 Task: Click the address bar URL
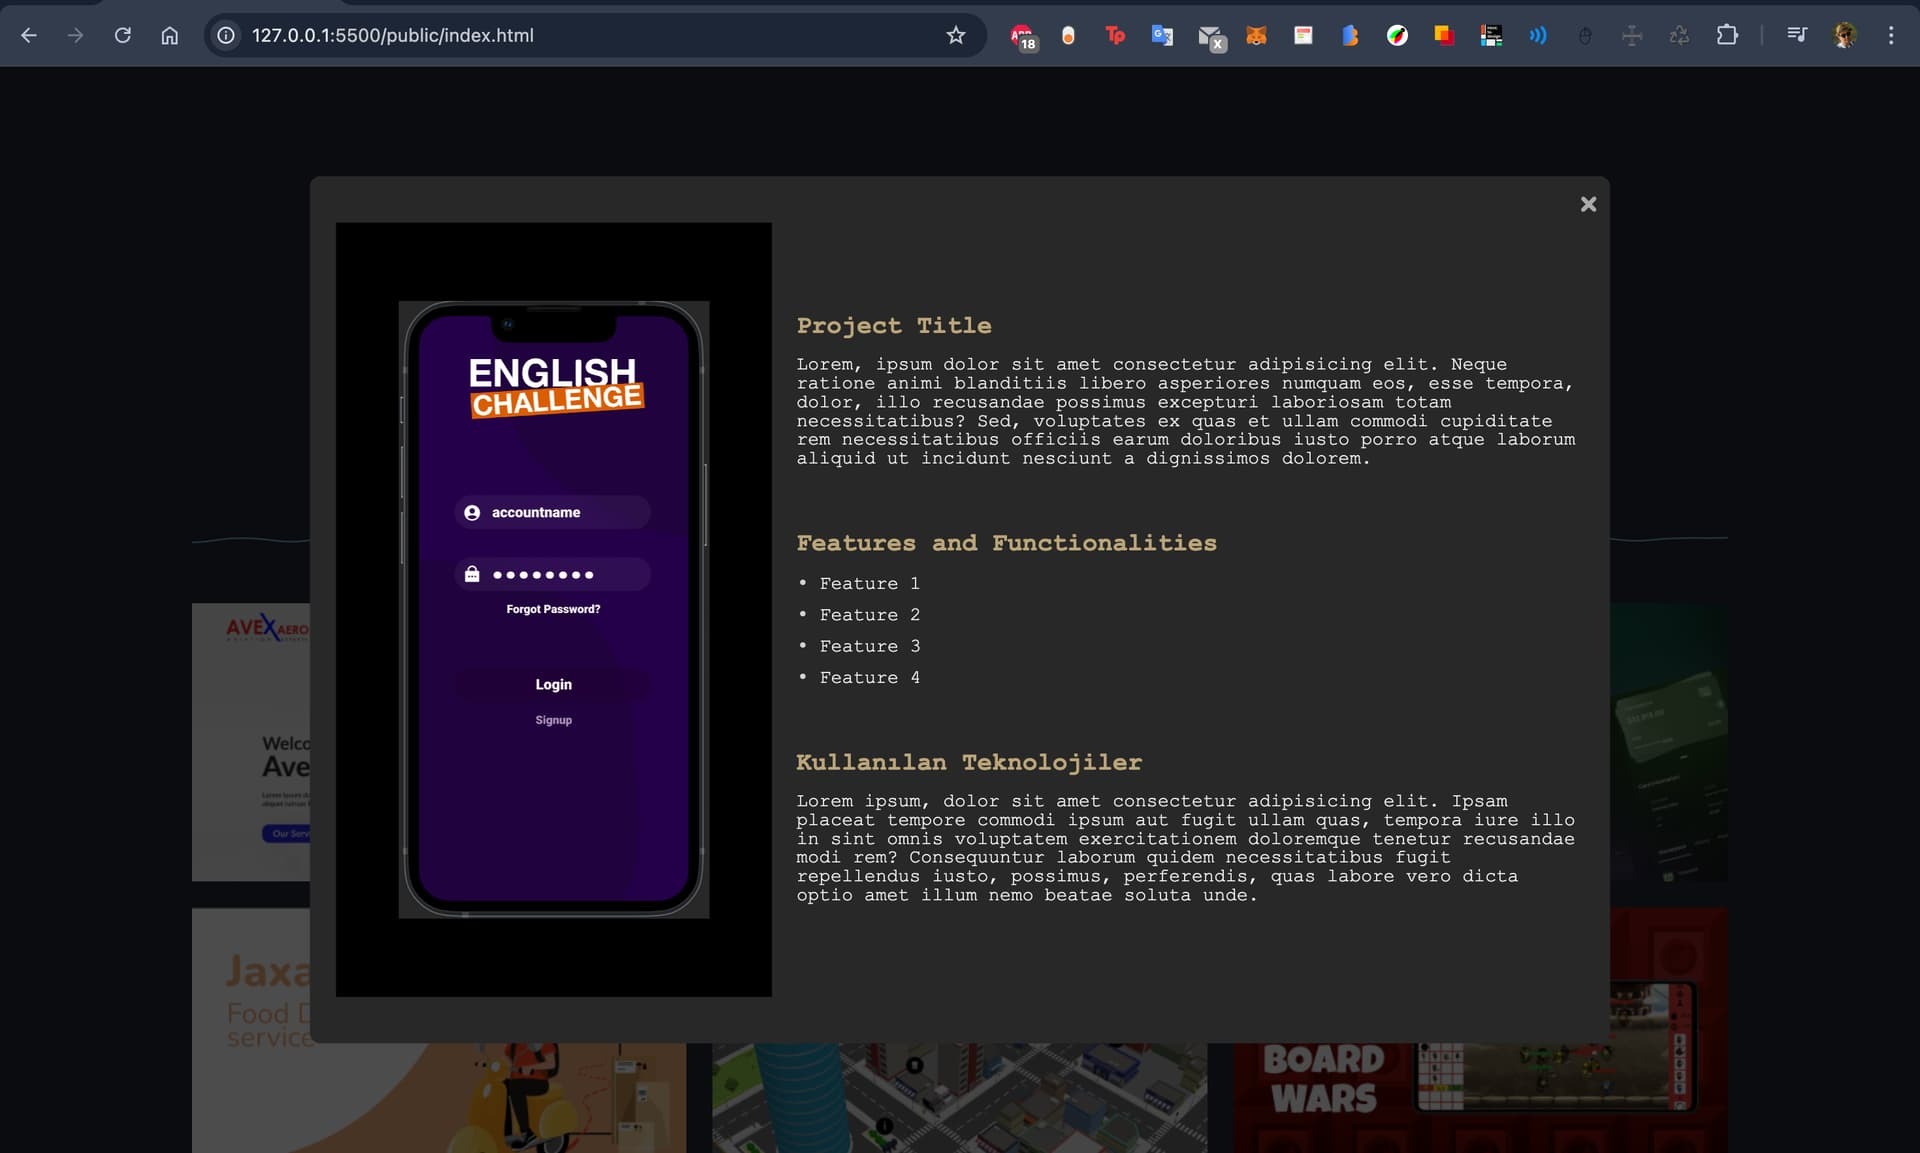pyautogui.click(x=393, y=35)
